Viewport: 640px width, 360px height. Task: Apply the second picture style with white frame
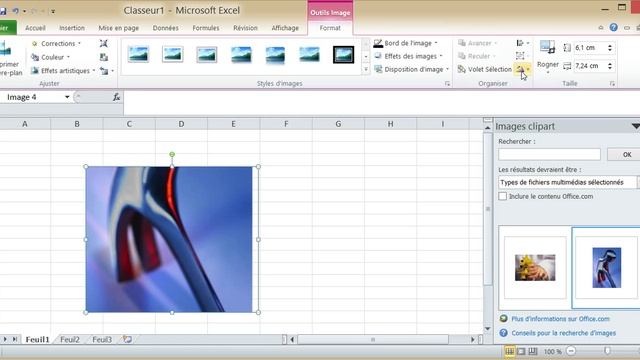[172, 54]
